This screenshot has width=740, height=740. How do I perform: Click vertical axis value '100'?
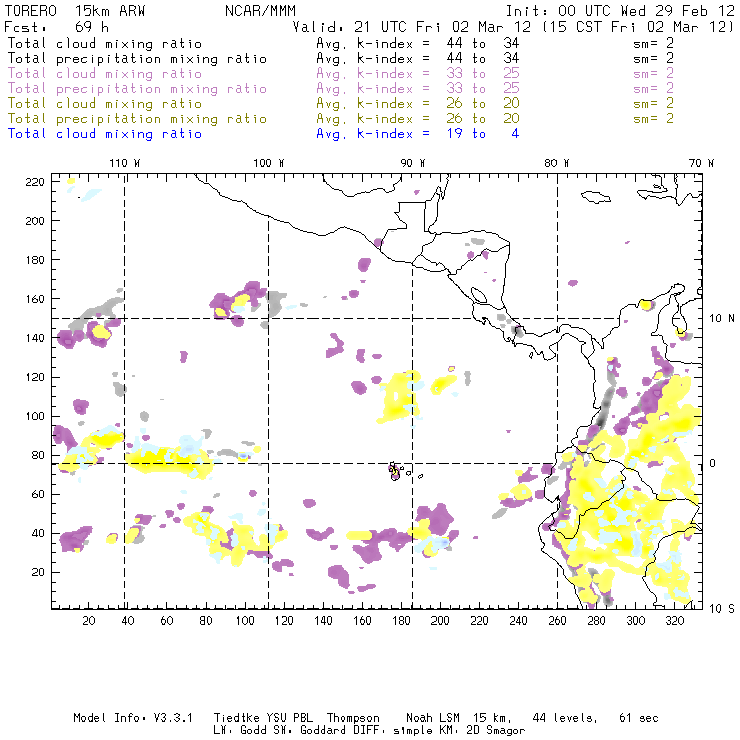point(35,416)
